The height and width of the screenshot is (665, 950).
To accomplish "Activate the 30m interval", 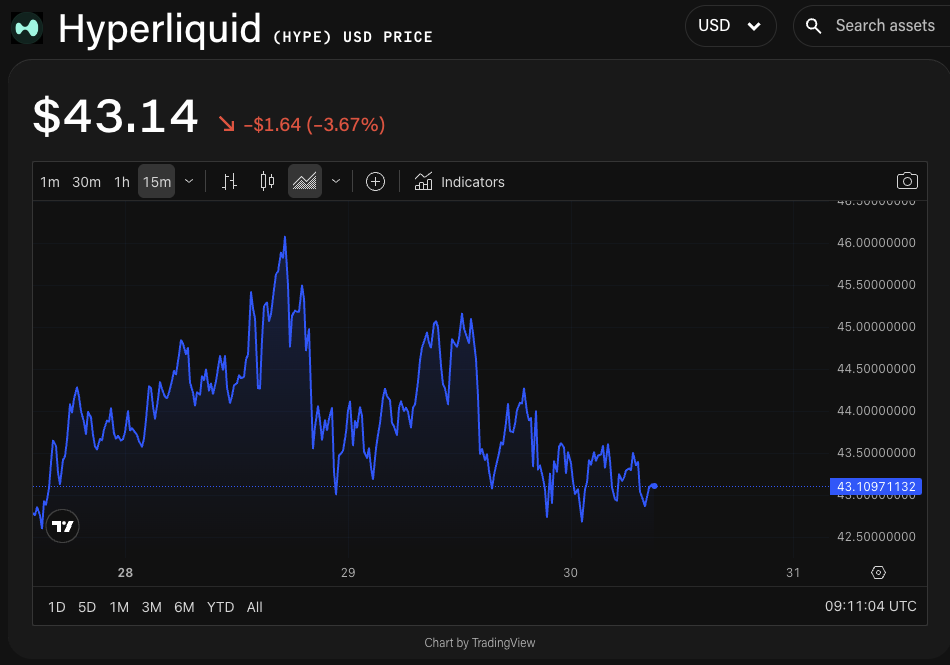I will [86, 182].
